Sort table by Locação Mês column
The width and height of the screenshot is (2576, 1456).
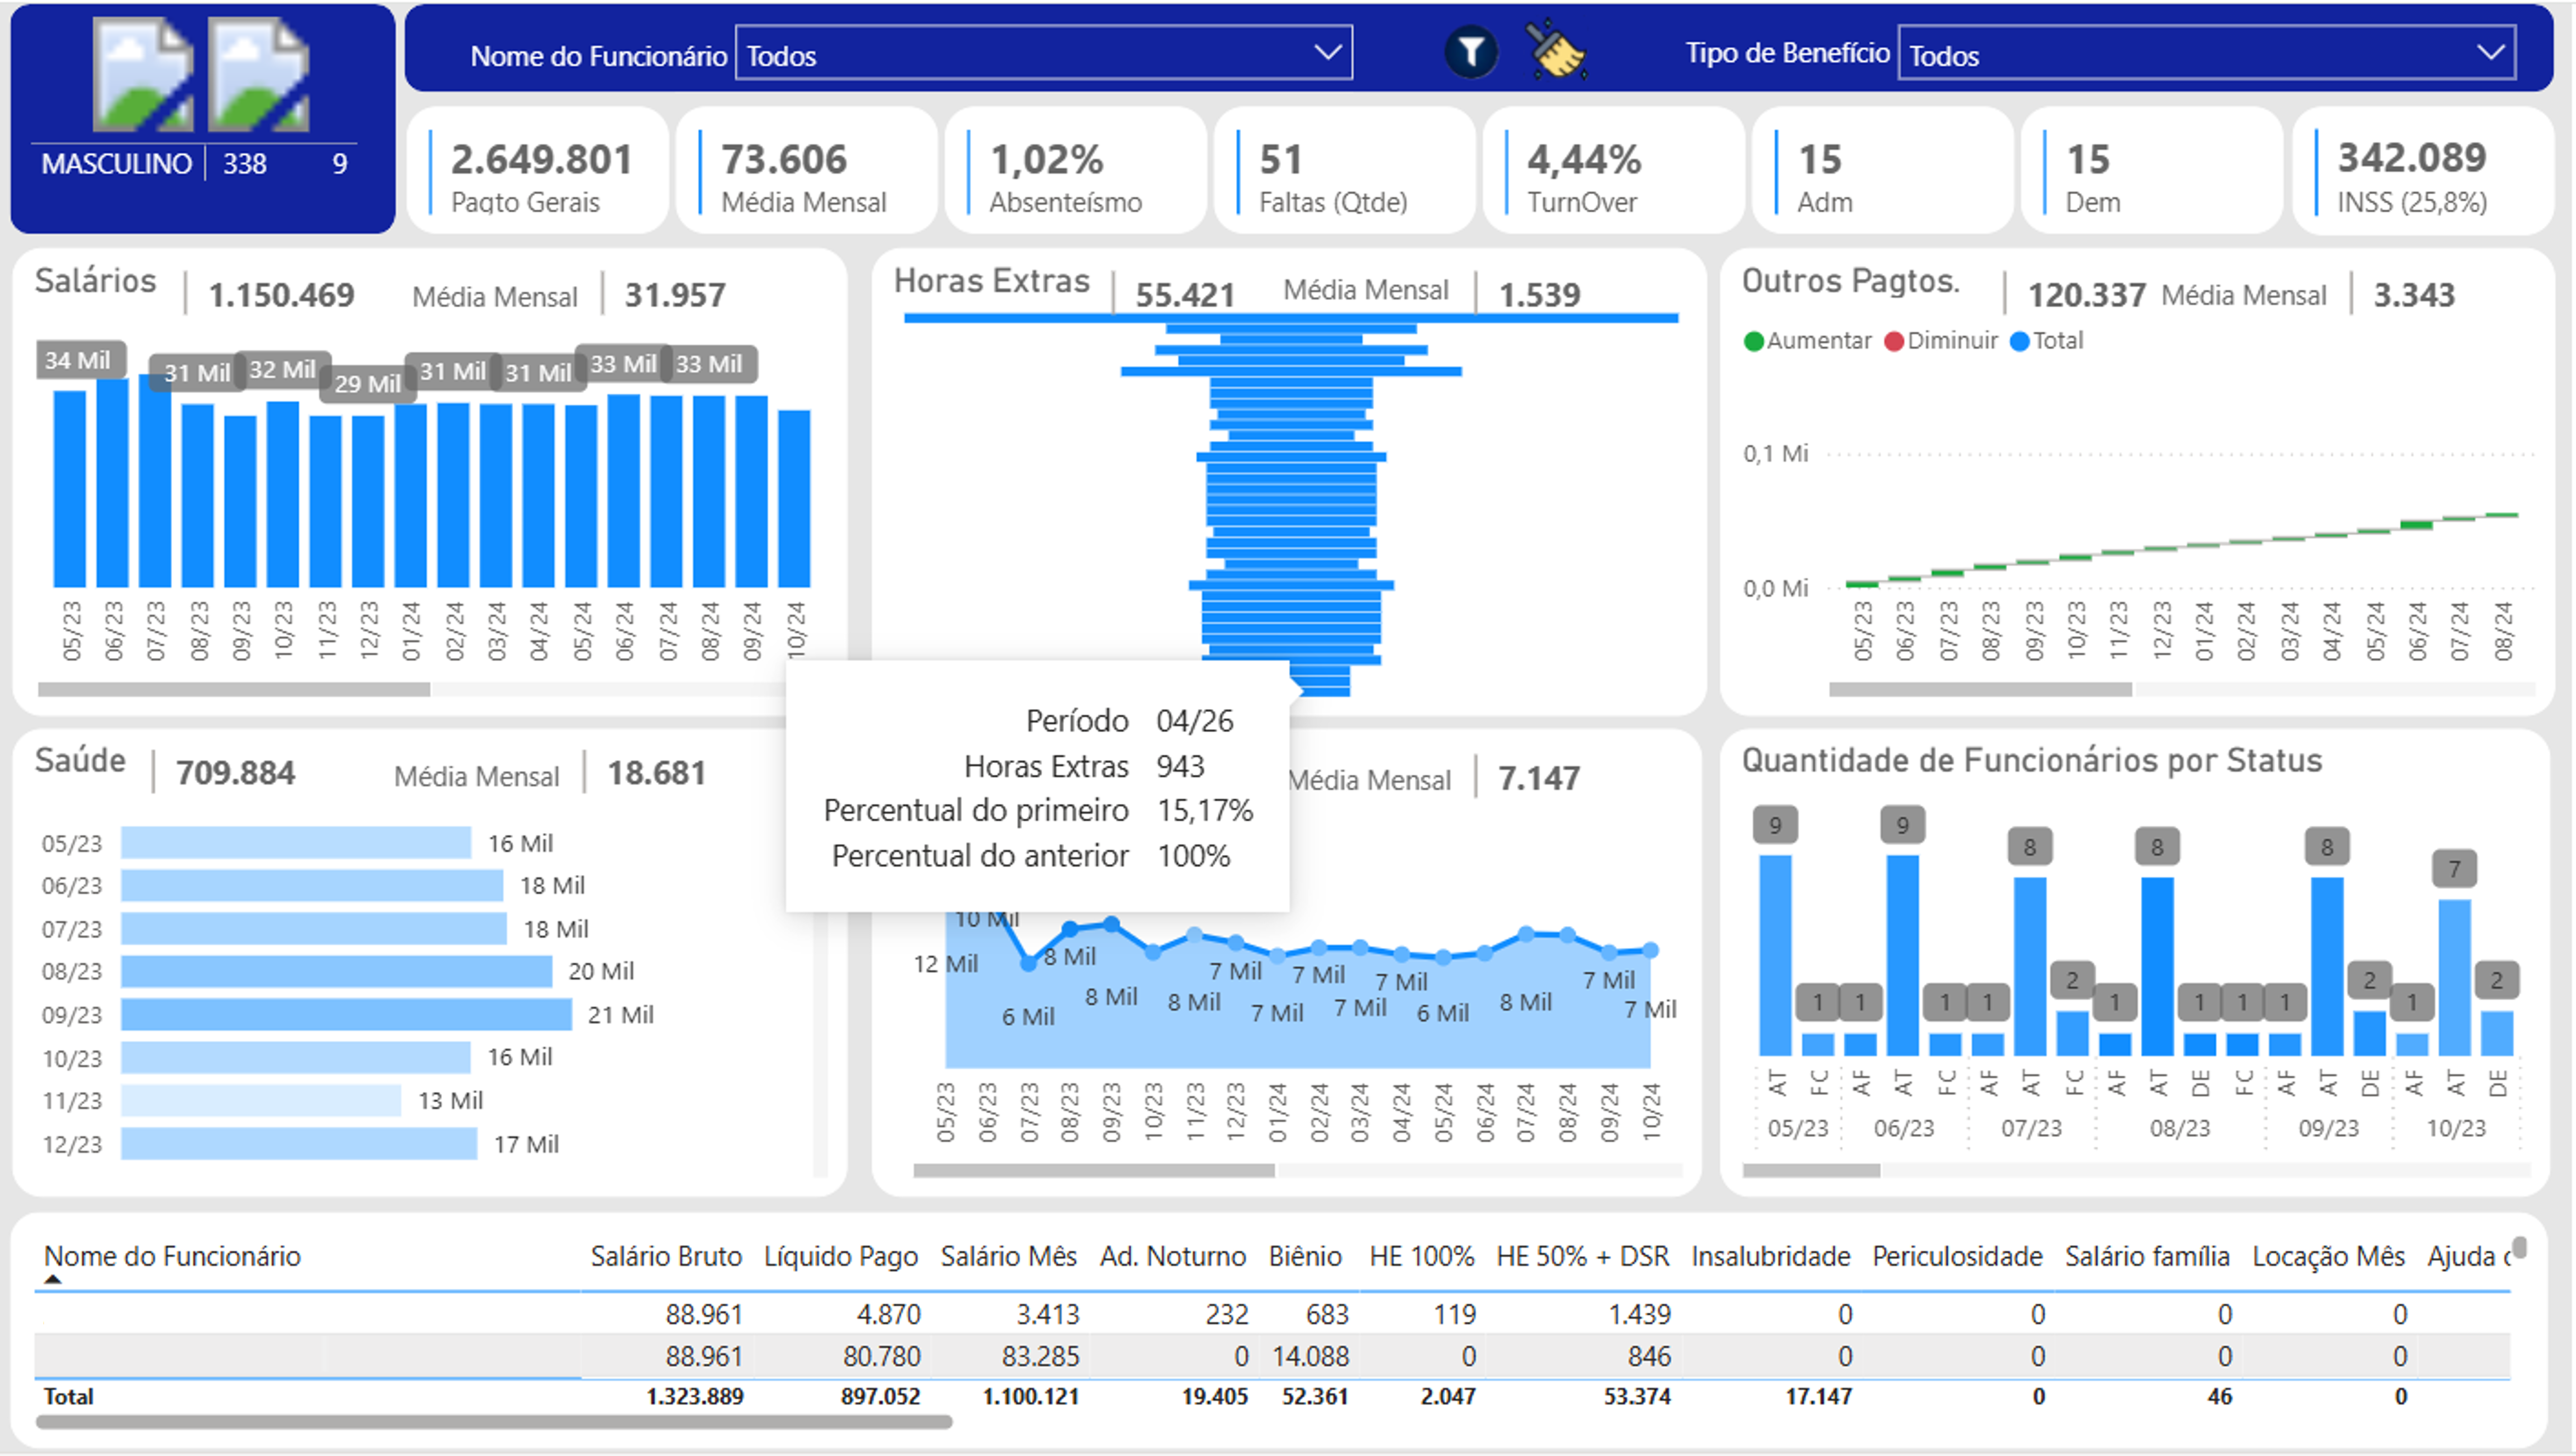(x=2328, y=1256)
